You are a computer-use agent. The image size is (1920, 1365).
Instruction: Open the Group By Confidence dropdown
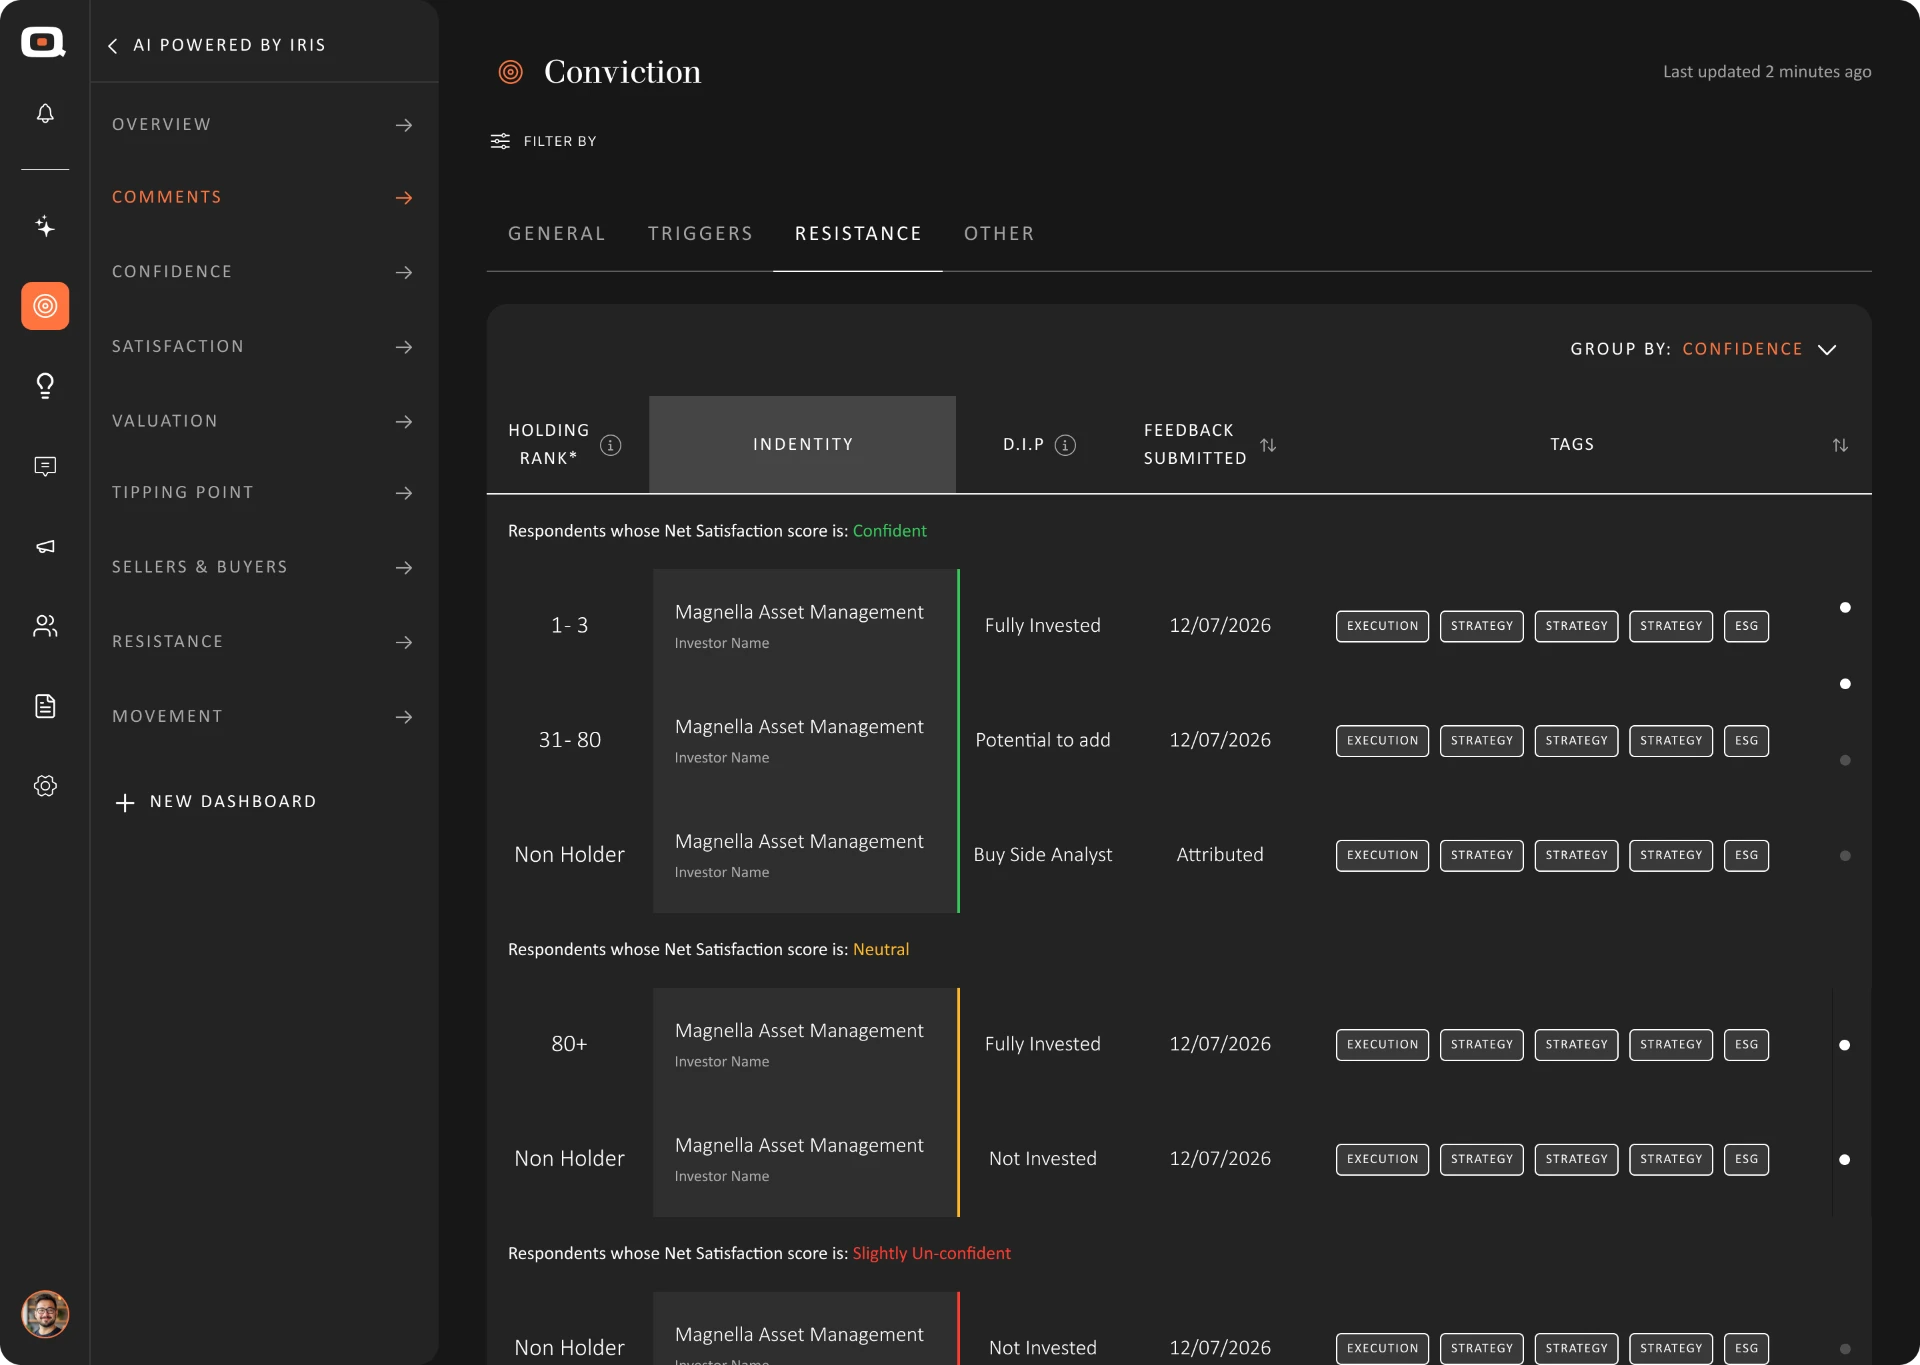[x=1704, y=349]
